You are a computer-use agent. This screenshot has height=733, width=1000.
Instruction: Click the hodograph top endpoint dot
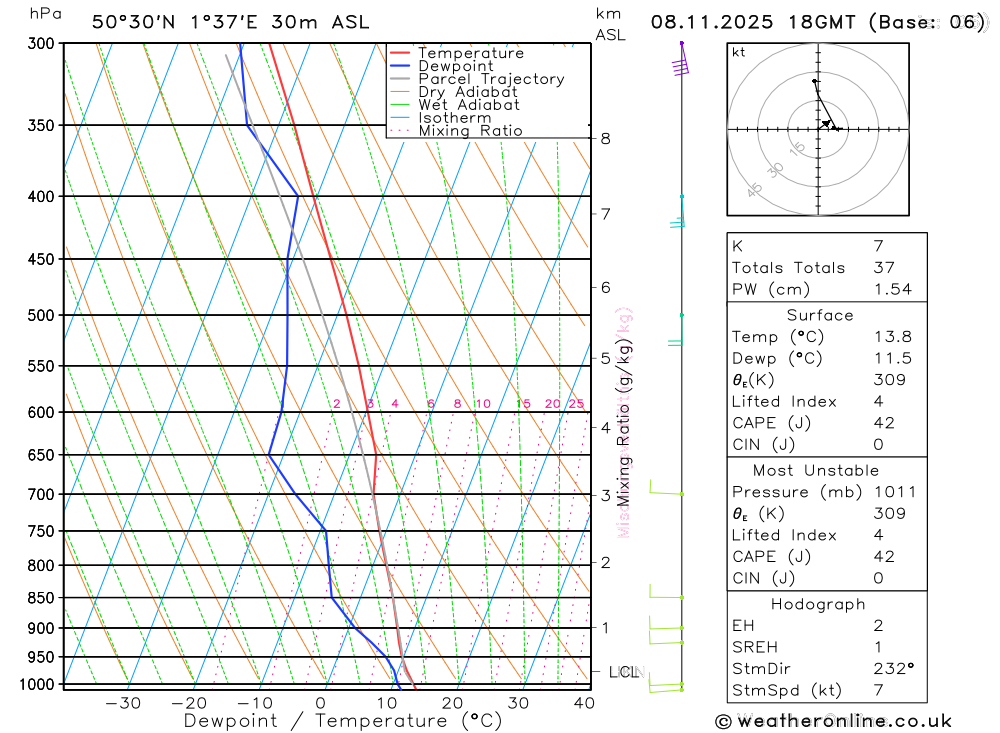pyautogui.click(x=814, y=81)
